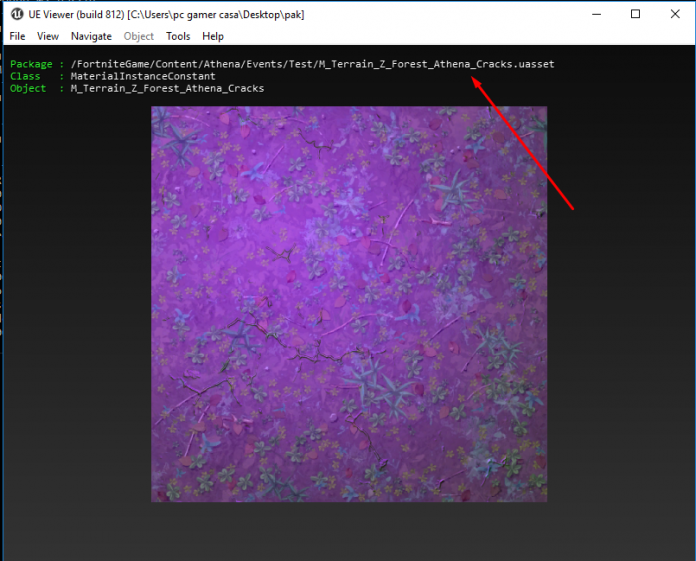This screenshot has width=696, height=561.
Task: Click the greyed-out Object menu
Action: [x=139, y=36]
